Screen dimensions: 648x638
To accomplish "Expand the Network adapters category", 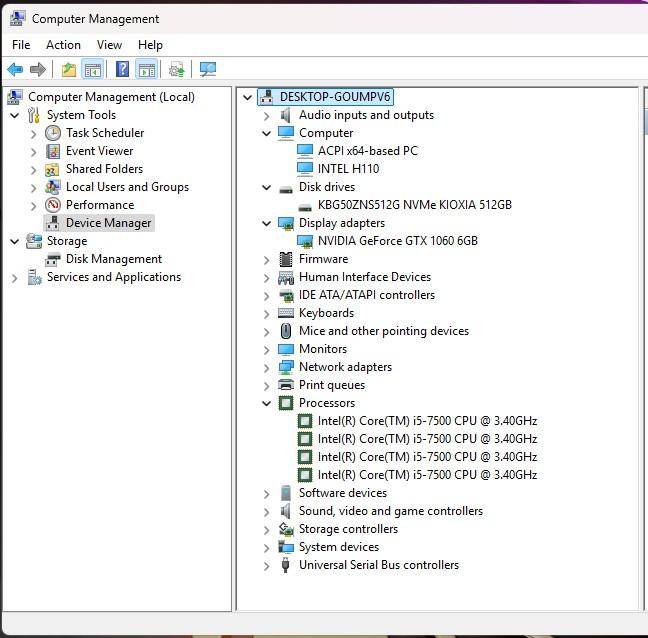I will tap(267, 368).
